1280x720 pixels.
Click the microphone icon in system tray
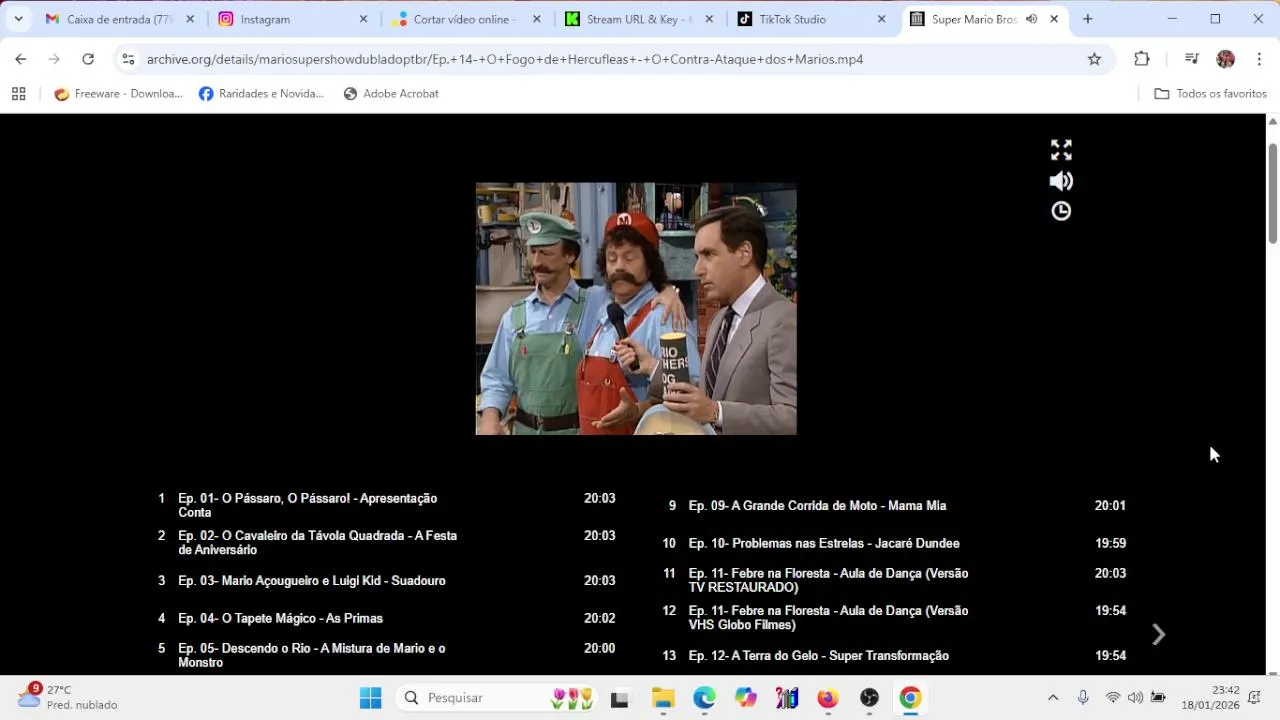(x=1083, y=698)
